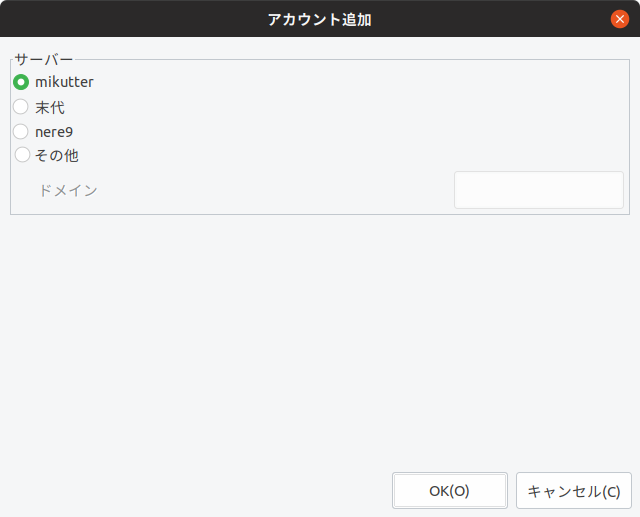Click the nere9 label text
This screenshot has width=640, height=517.
[x=54, y=131]
